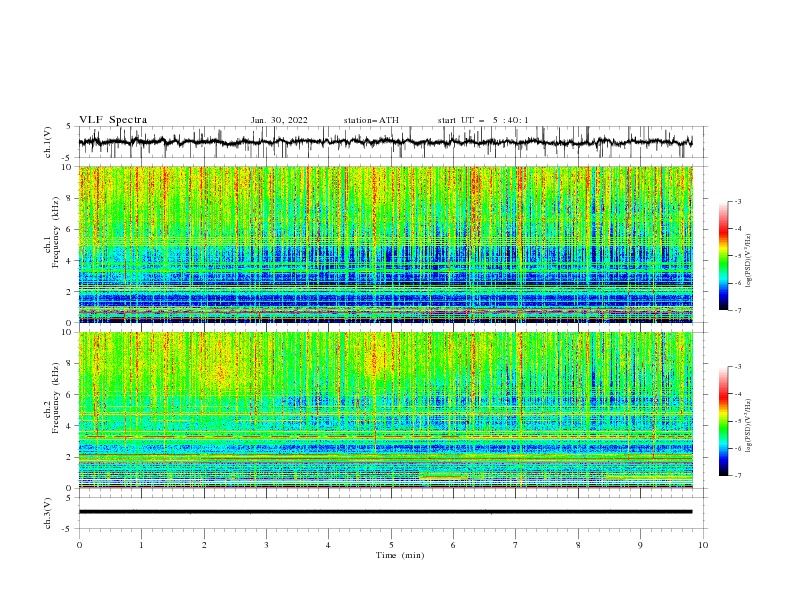792x612 pixels.
Task: Click the "-3" tick on ch.1 colorbar
Action: click(737, 201)
